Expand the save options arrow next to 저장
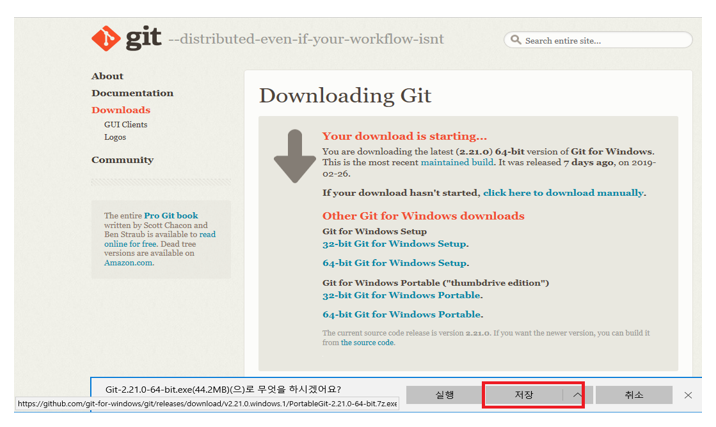 (577, 395)
